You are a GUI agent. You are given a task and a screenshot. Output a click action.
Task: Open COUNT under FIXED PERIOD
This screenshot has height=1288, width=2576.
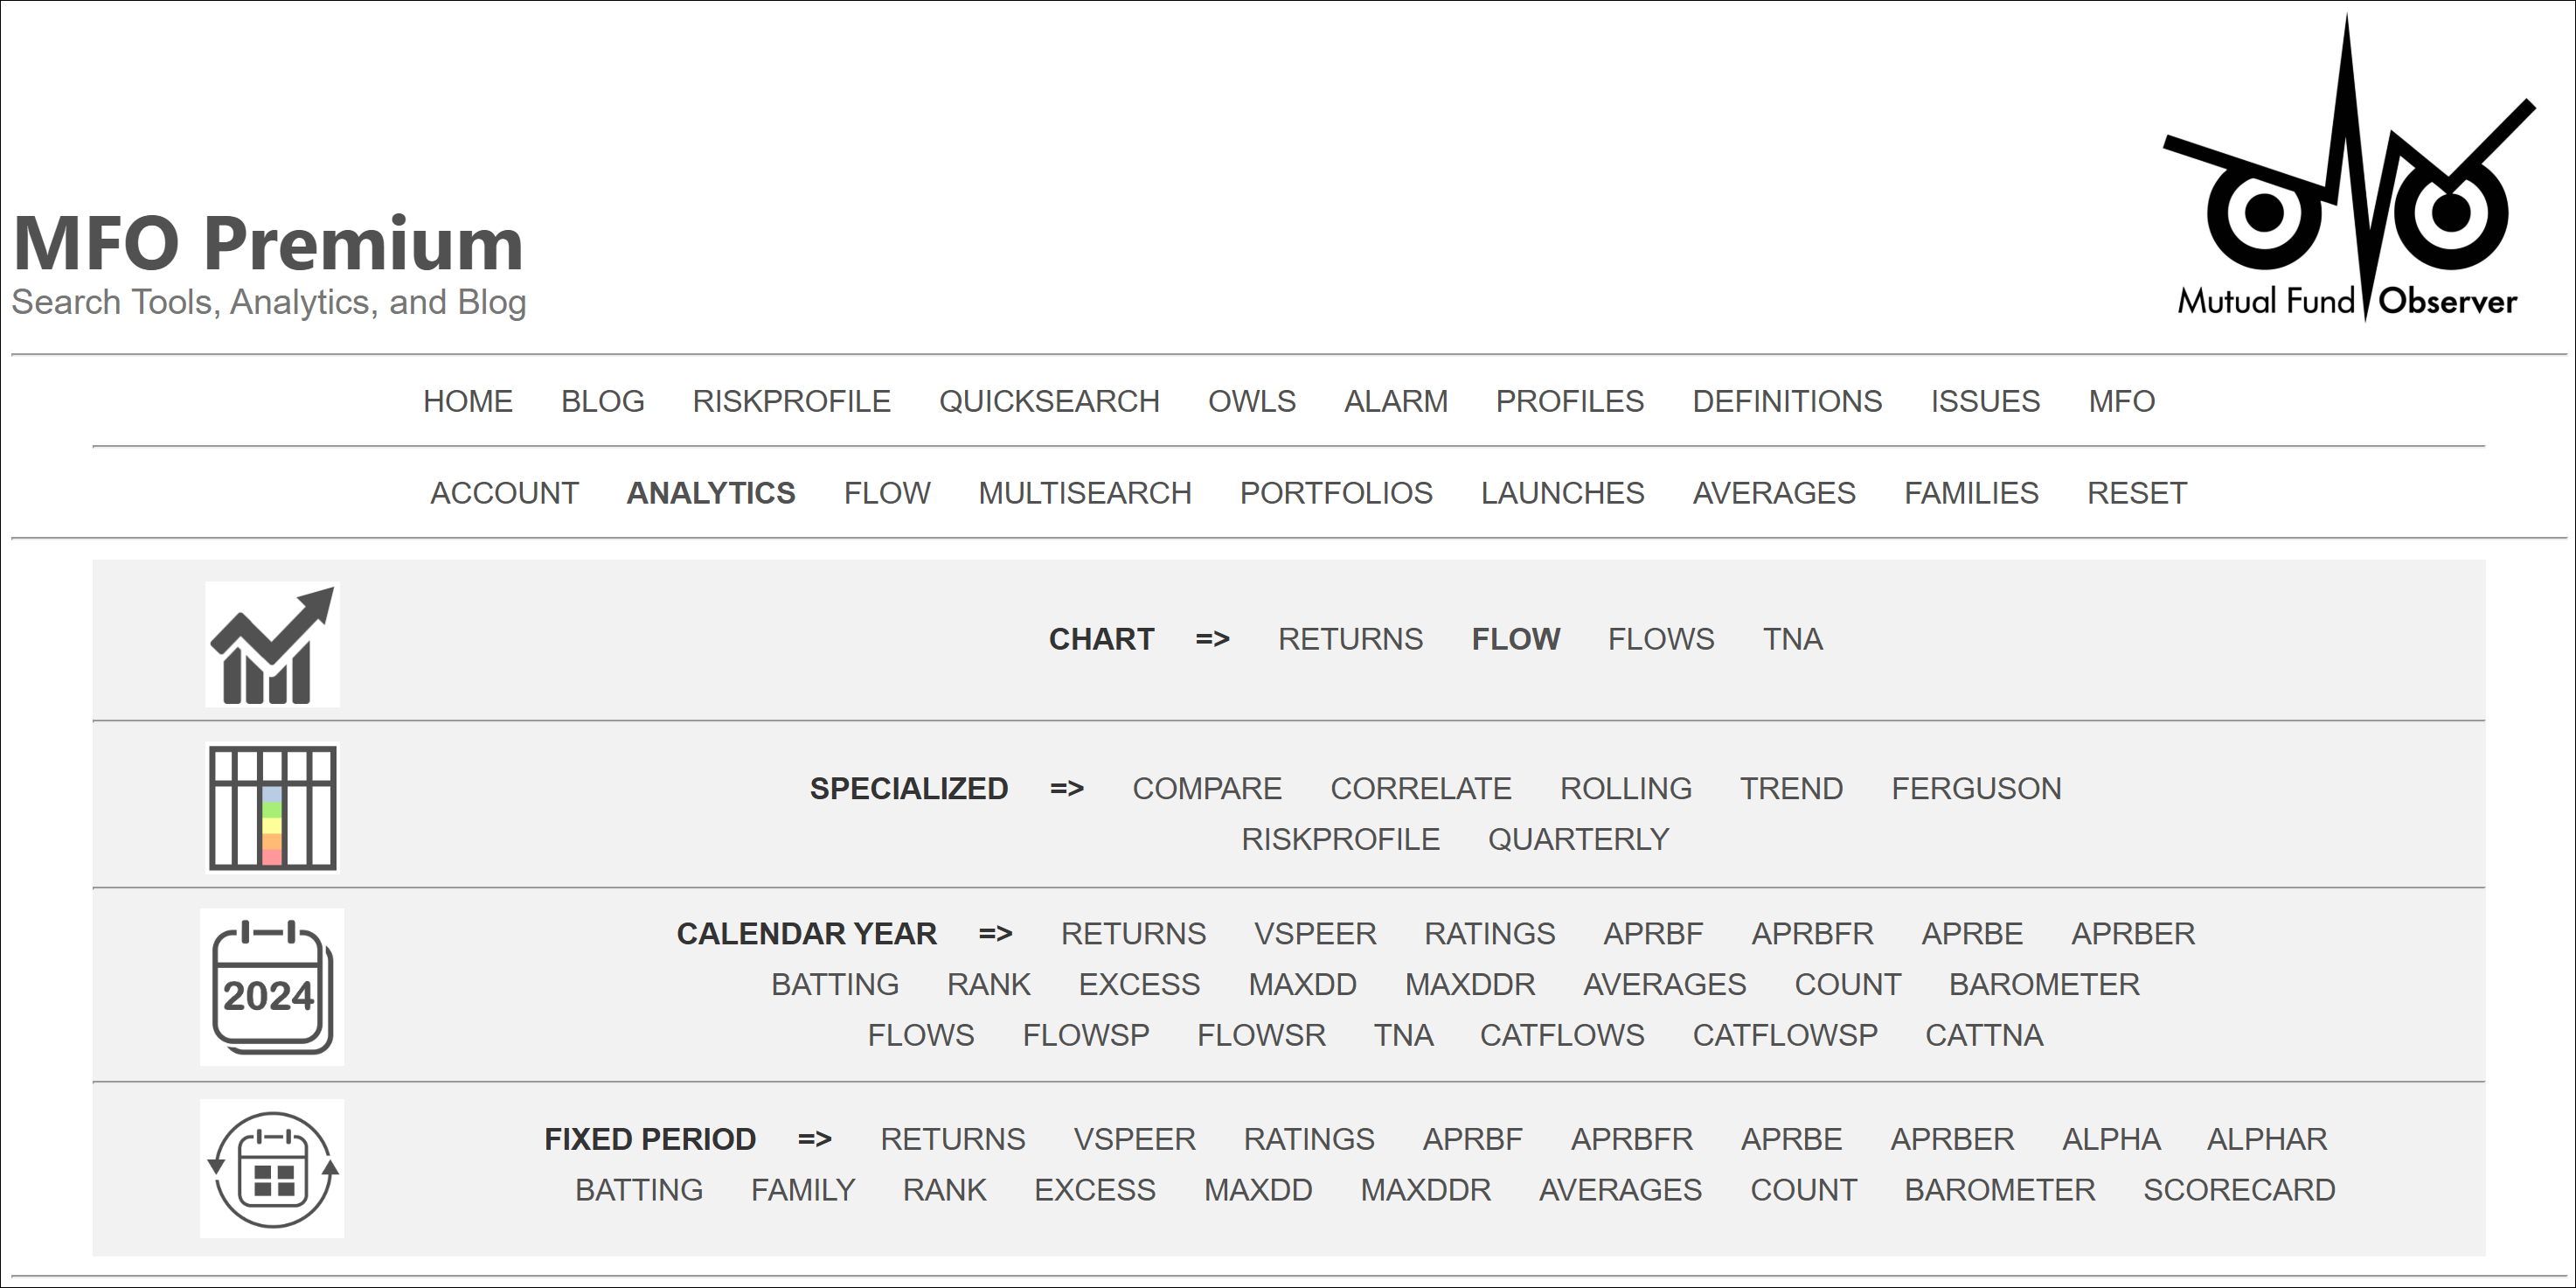(x=1803, y=1190)
